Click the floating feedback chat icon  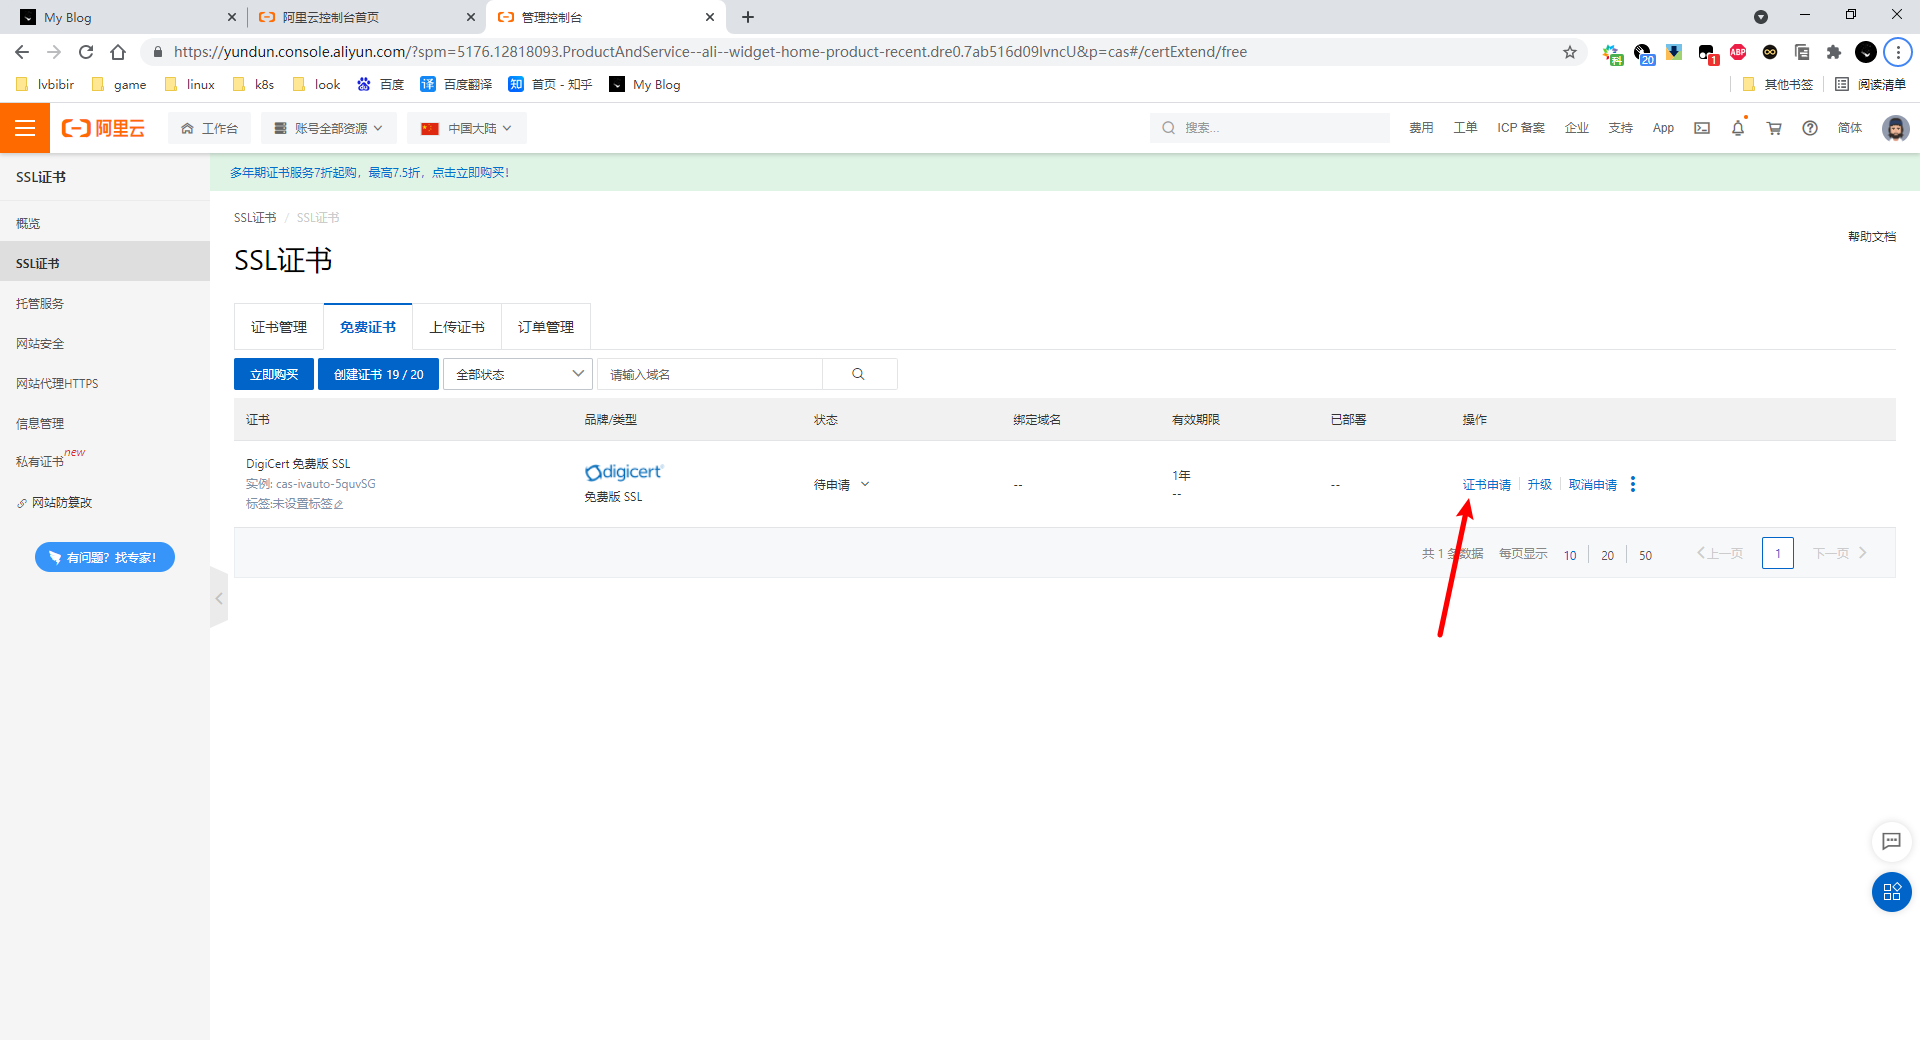click(x=1891, y=841)
